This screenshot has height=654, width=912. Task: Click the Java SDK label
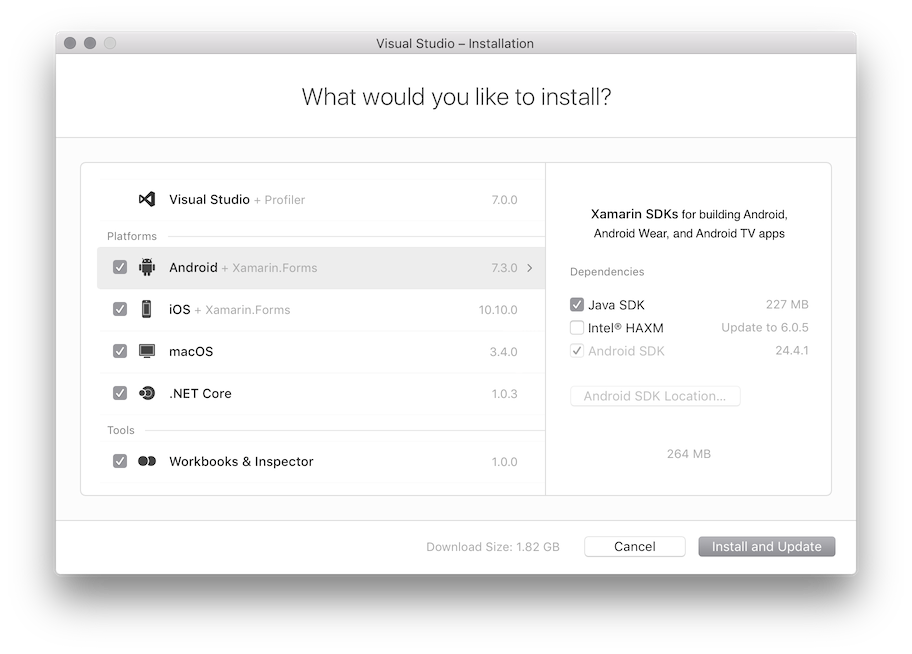pos(616,305)
